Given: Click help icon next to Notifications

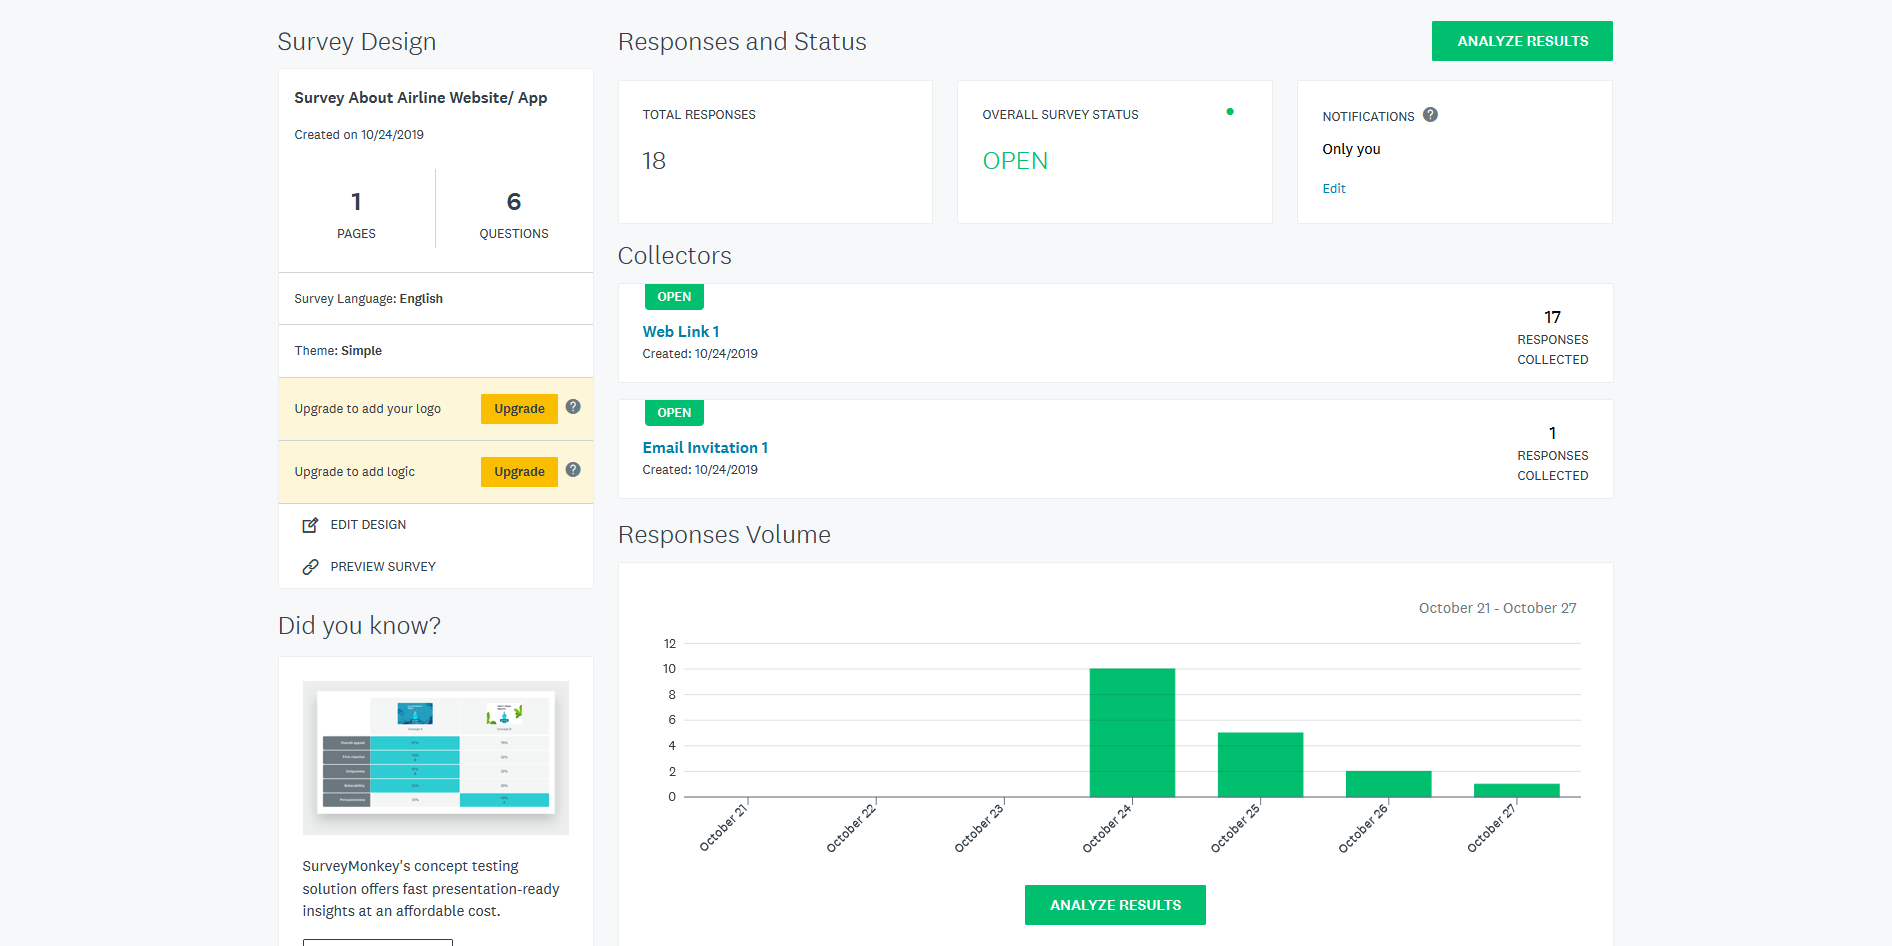Looking at the screenshot, I should tap(1430, 115).
